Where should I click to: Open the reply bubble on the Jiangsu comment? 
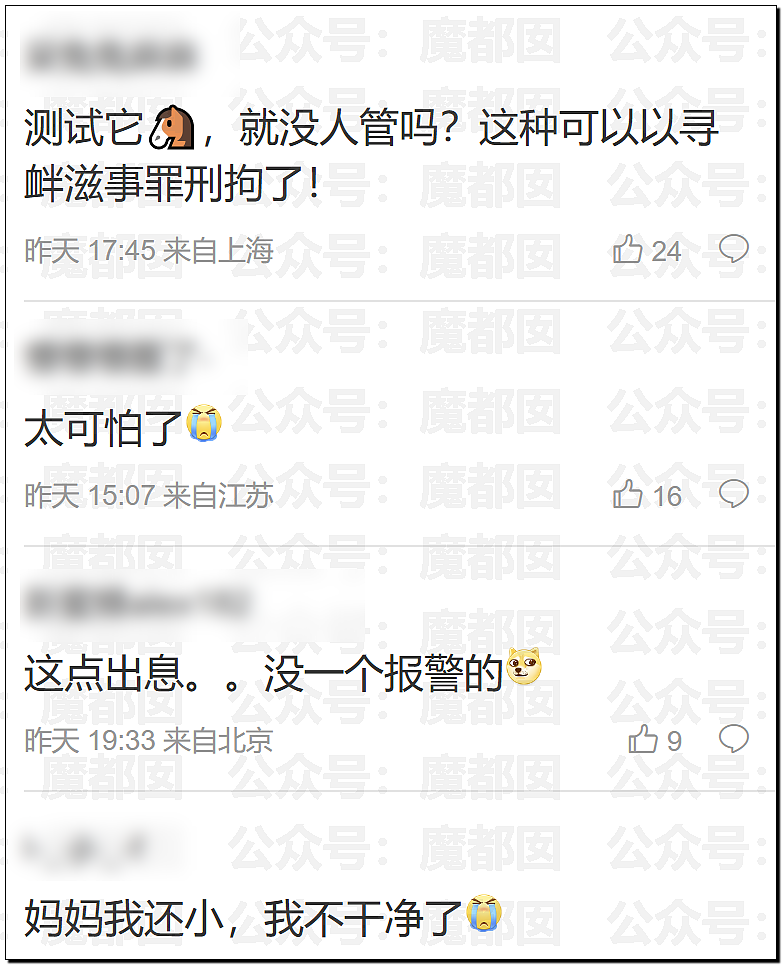(x=734, y=494)
